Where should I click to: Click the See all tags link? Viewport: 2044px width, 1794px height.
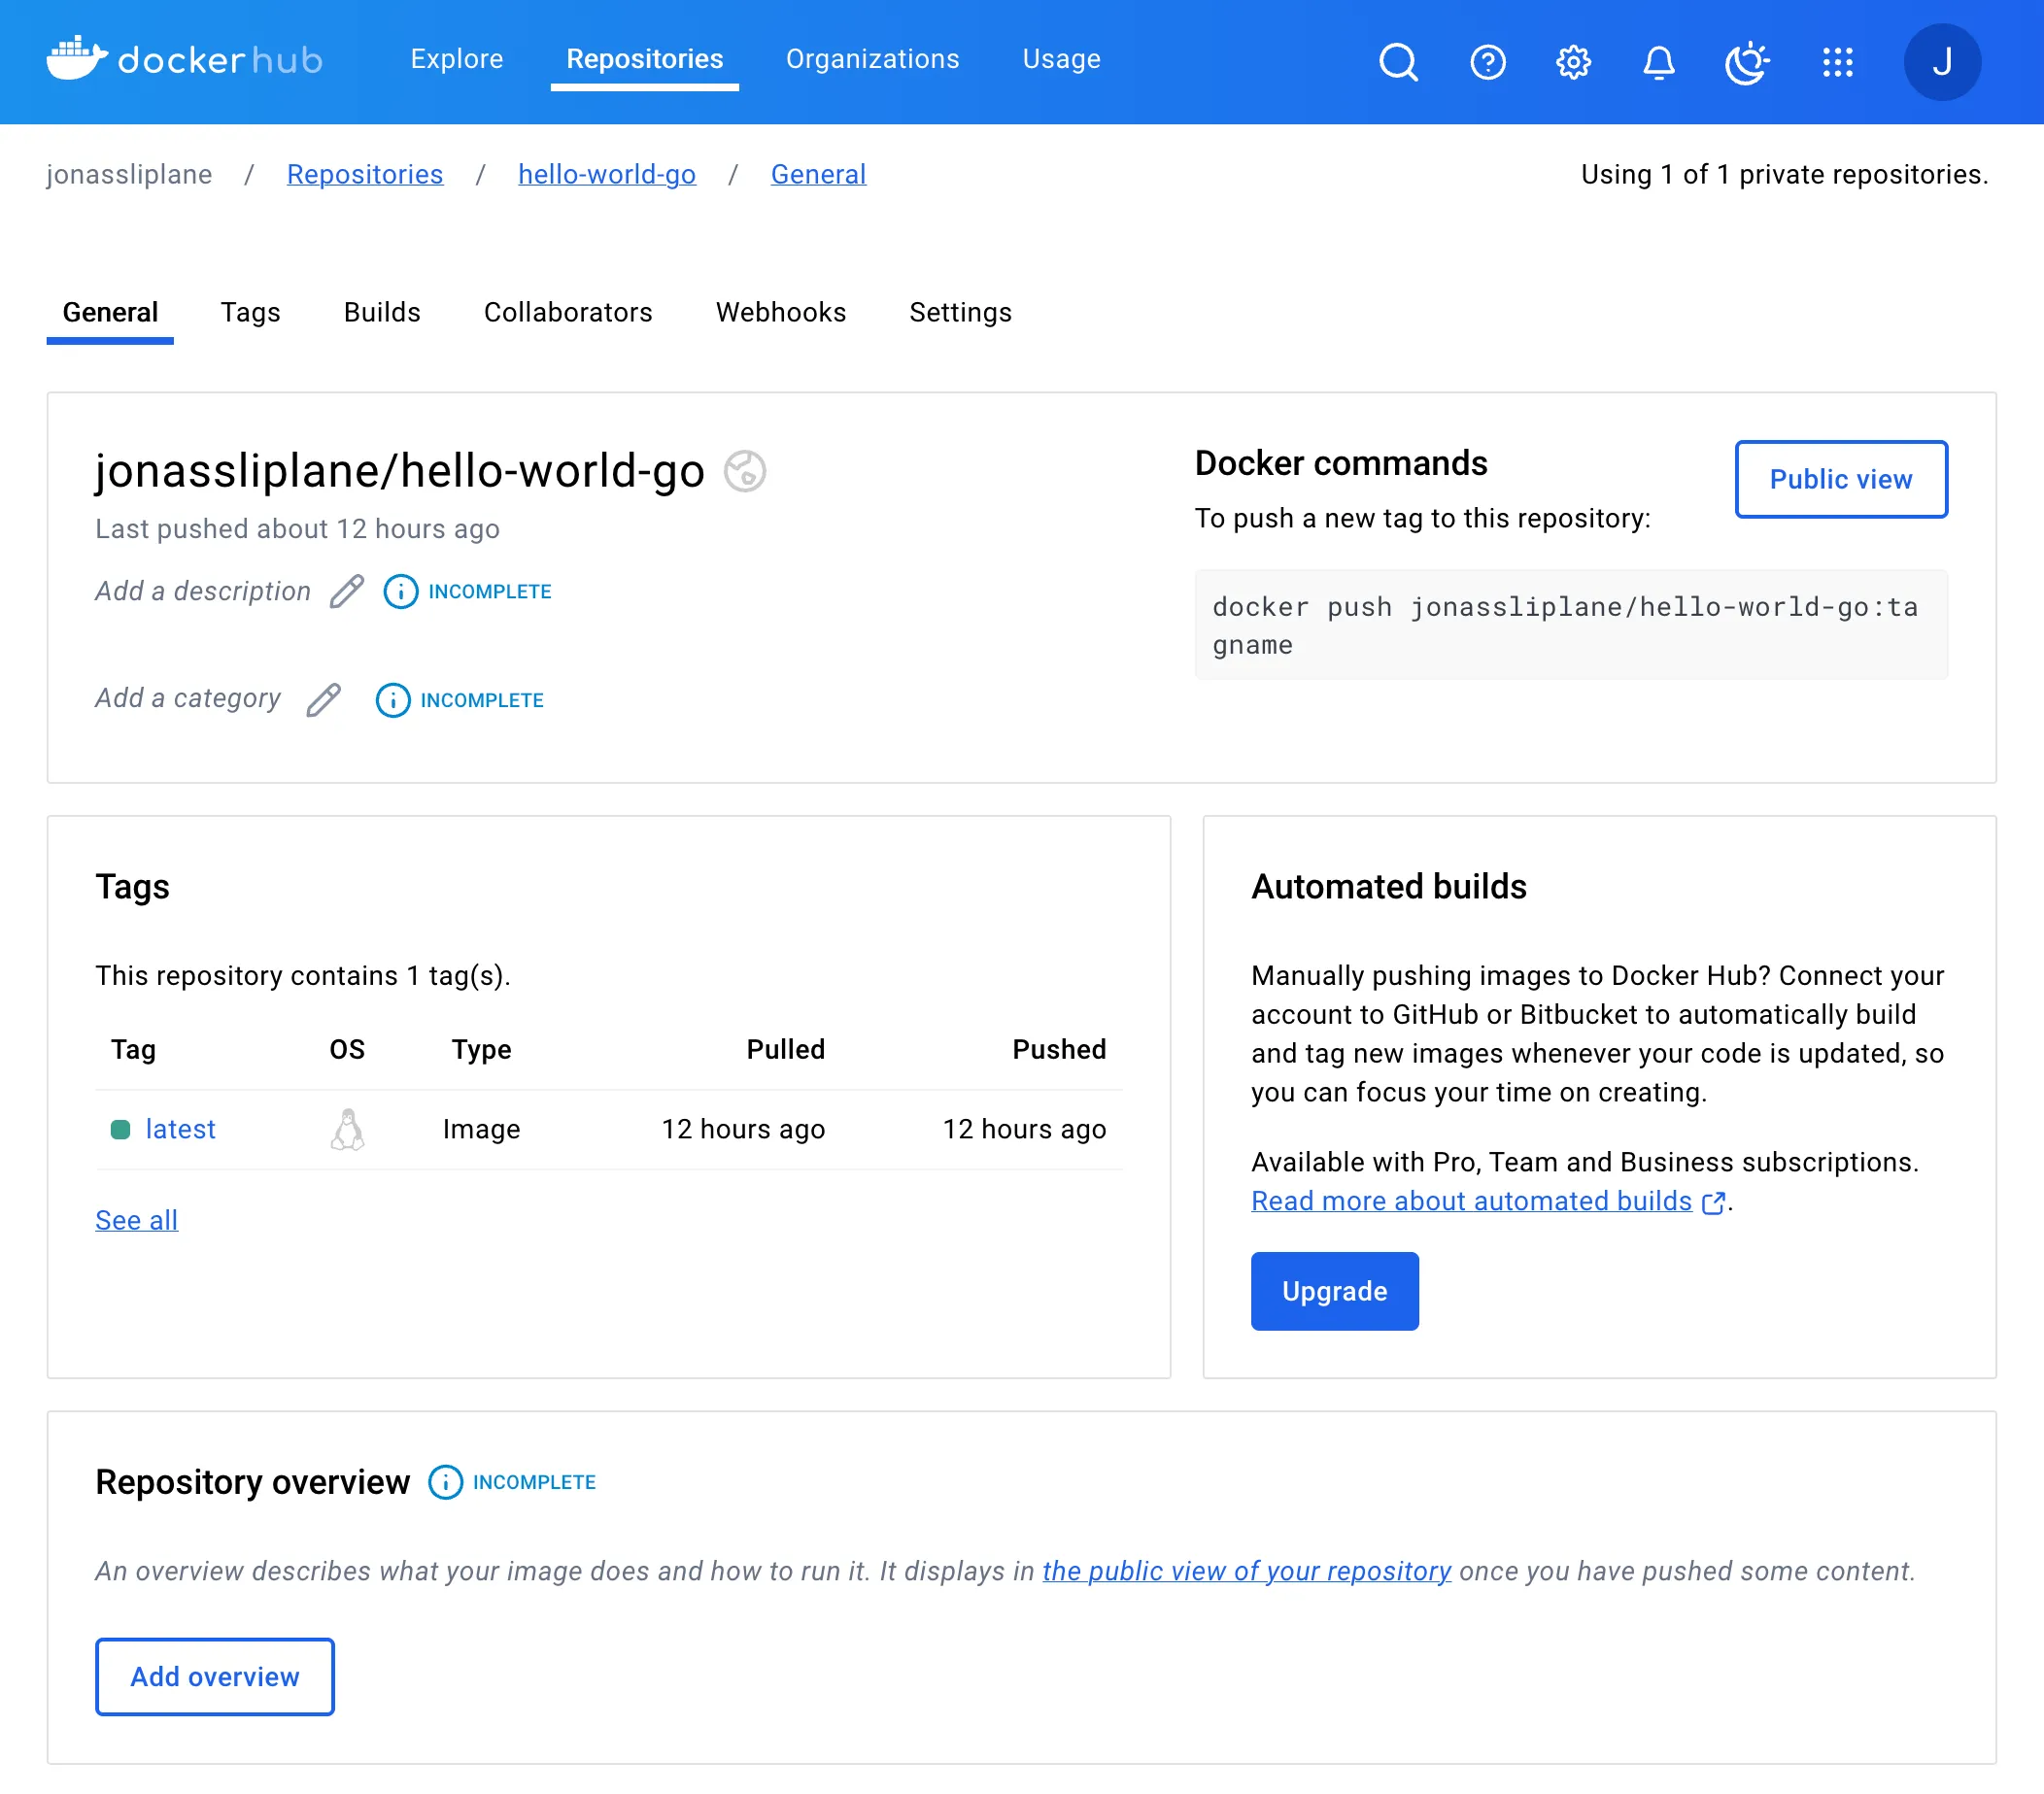pos(136,1219)
